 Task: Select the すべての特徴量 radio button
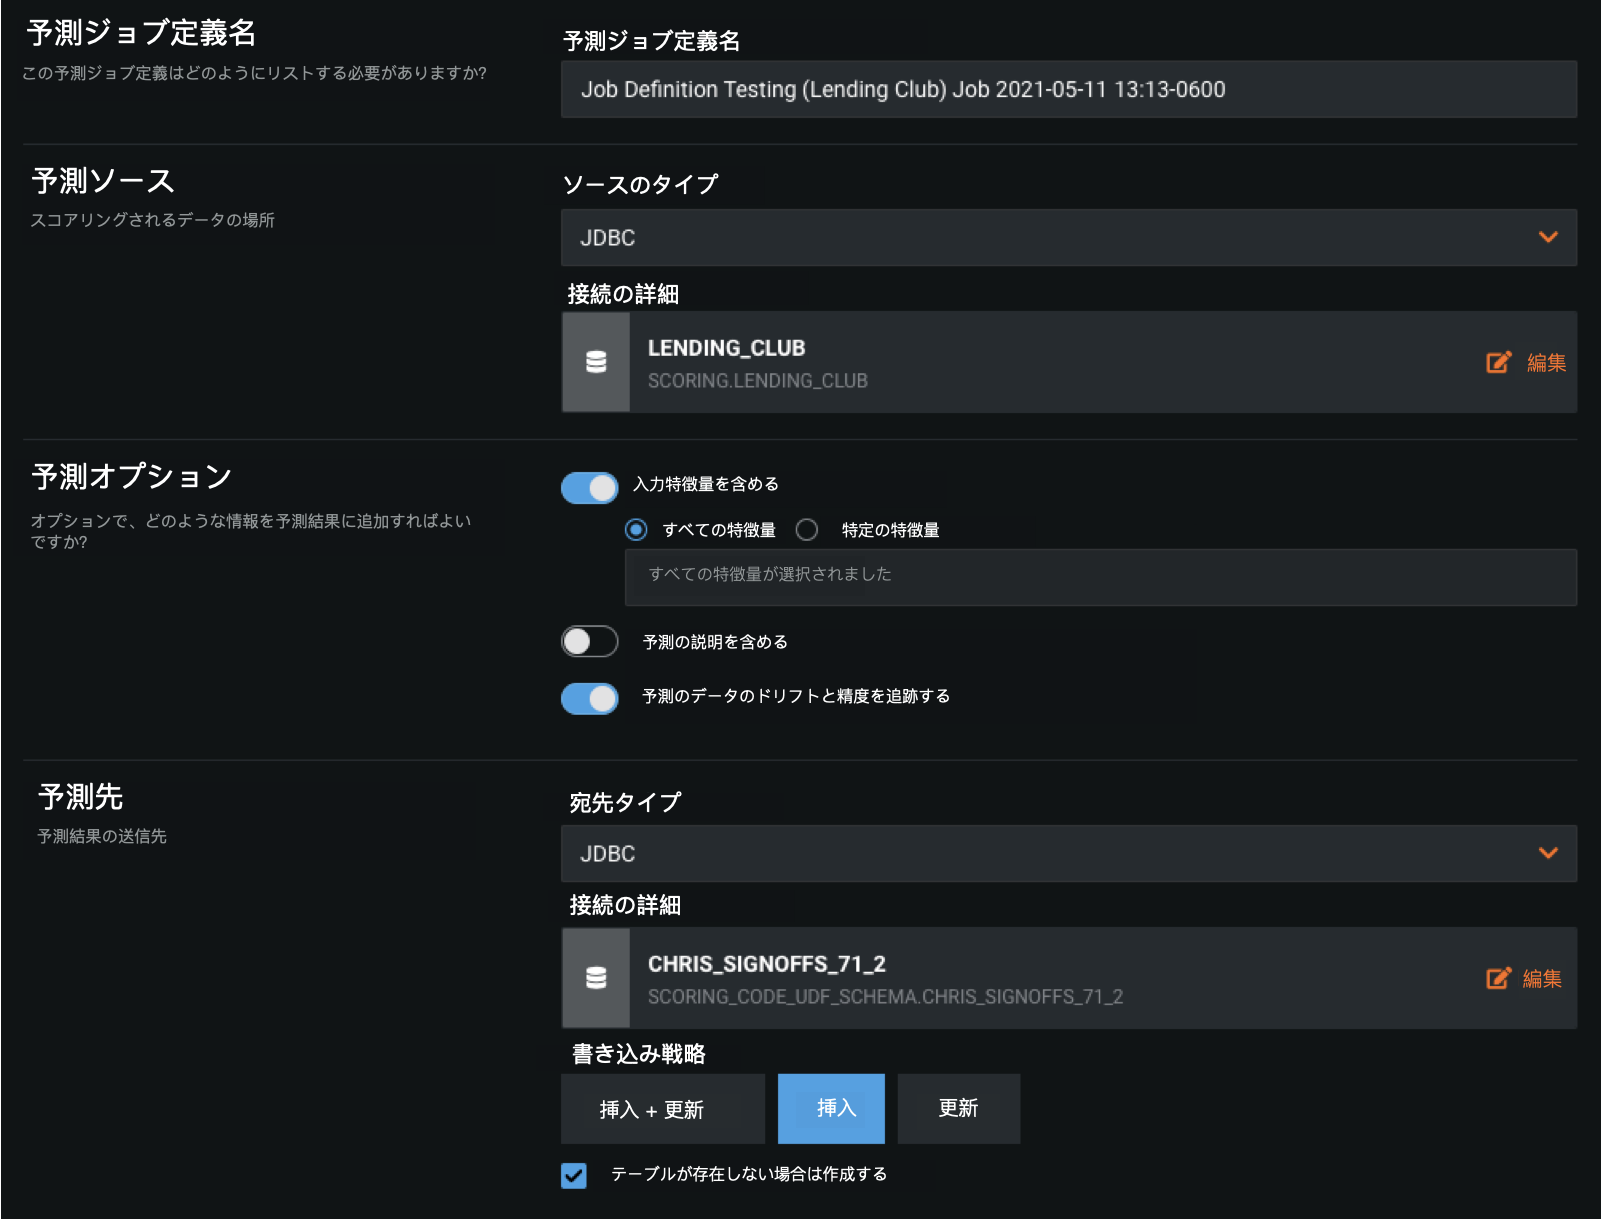[x=636, y=530]
